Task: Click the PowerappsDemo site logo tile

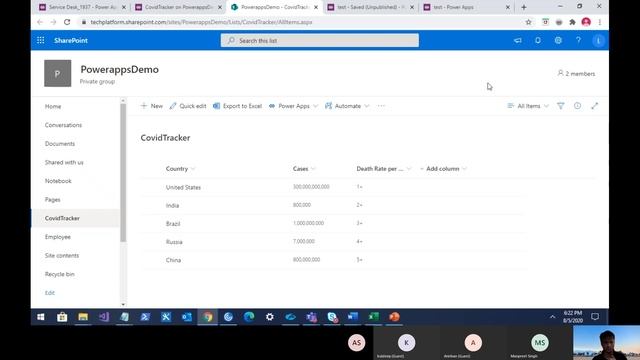Action: (58, 73)
